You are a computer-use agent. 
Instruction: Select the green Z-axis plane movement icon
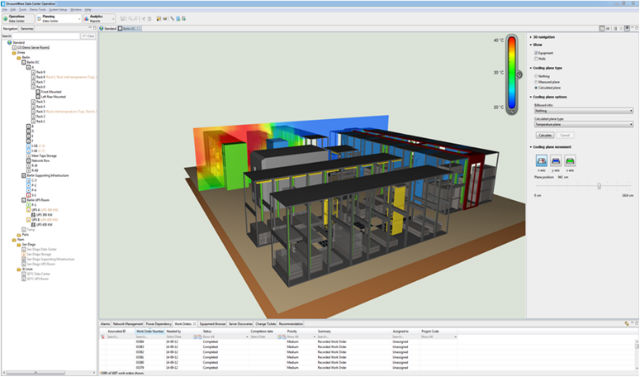pos(570,160)
